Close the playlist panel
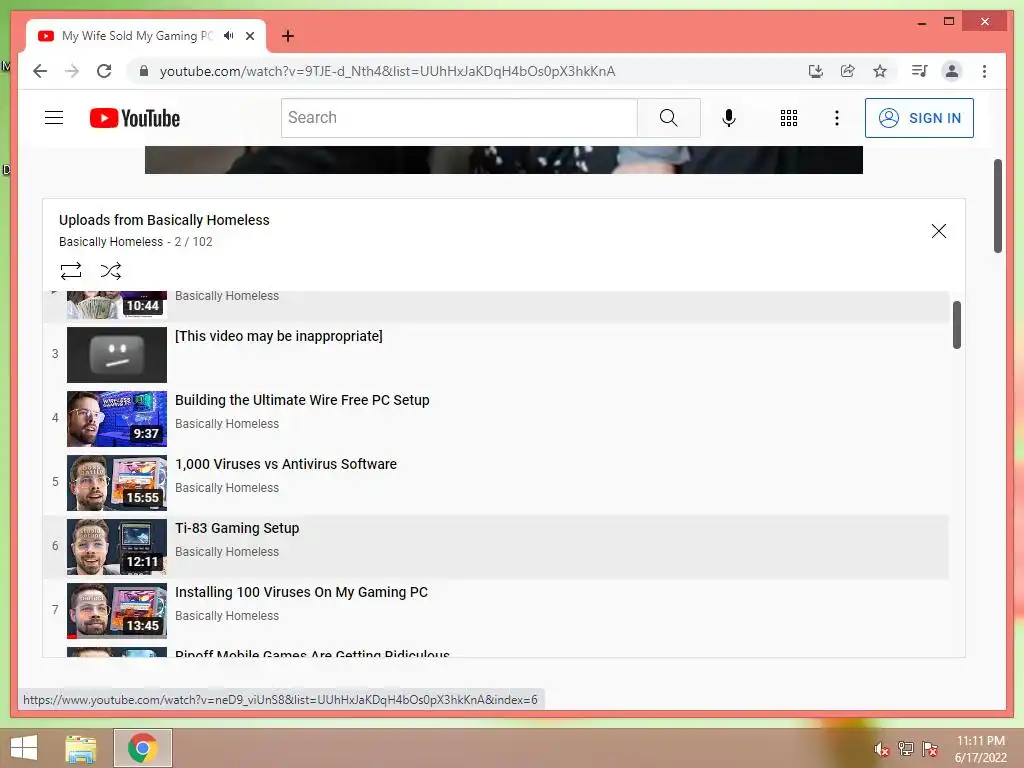 click(938, 231)
